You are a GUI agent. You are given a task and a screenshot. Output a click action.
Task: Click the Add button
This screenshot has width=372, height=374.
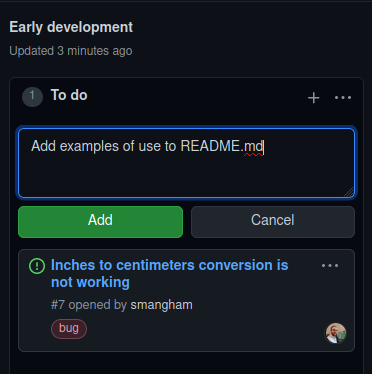100,222
